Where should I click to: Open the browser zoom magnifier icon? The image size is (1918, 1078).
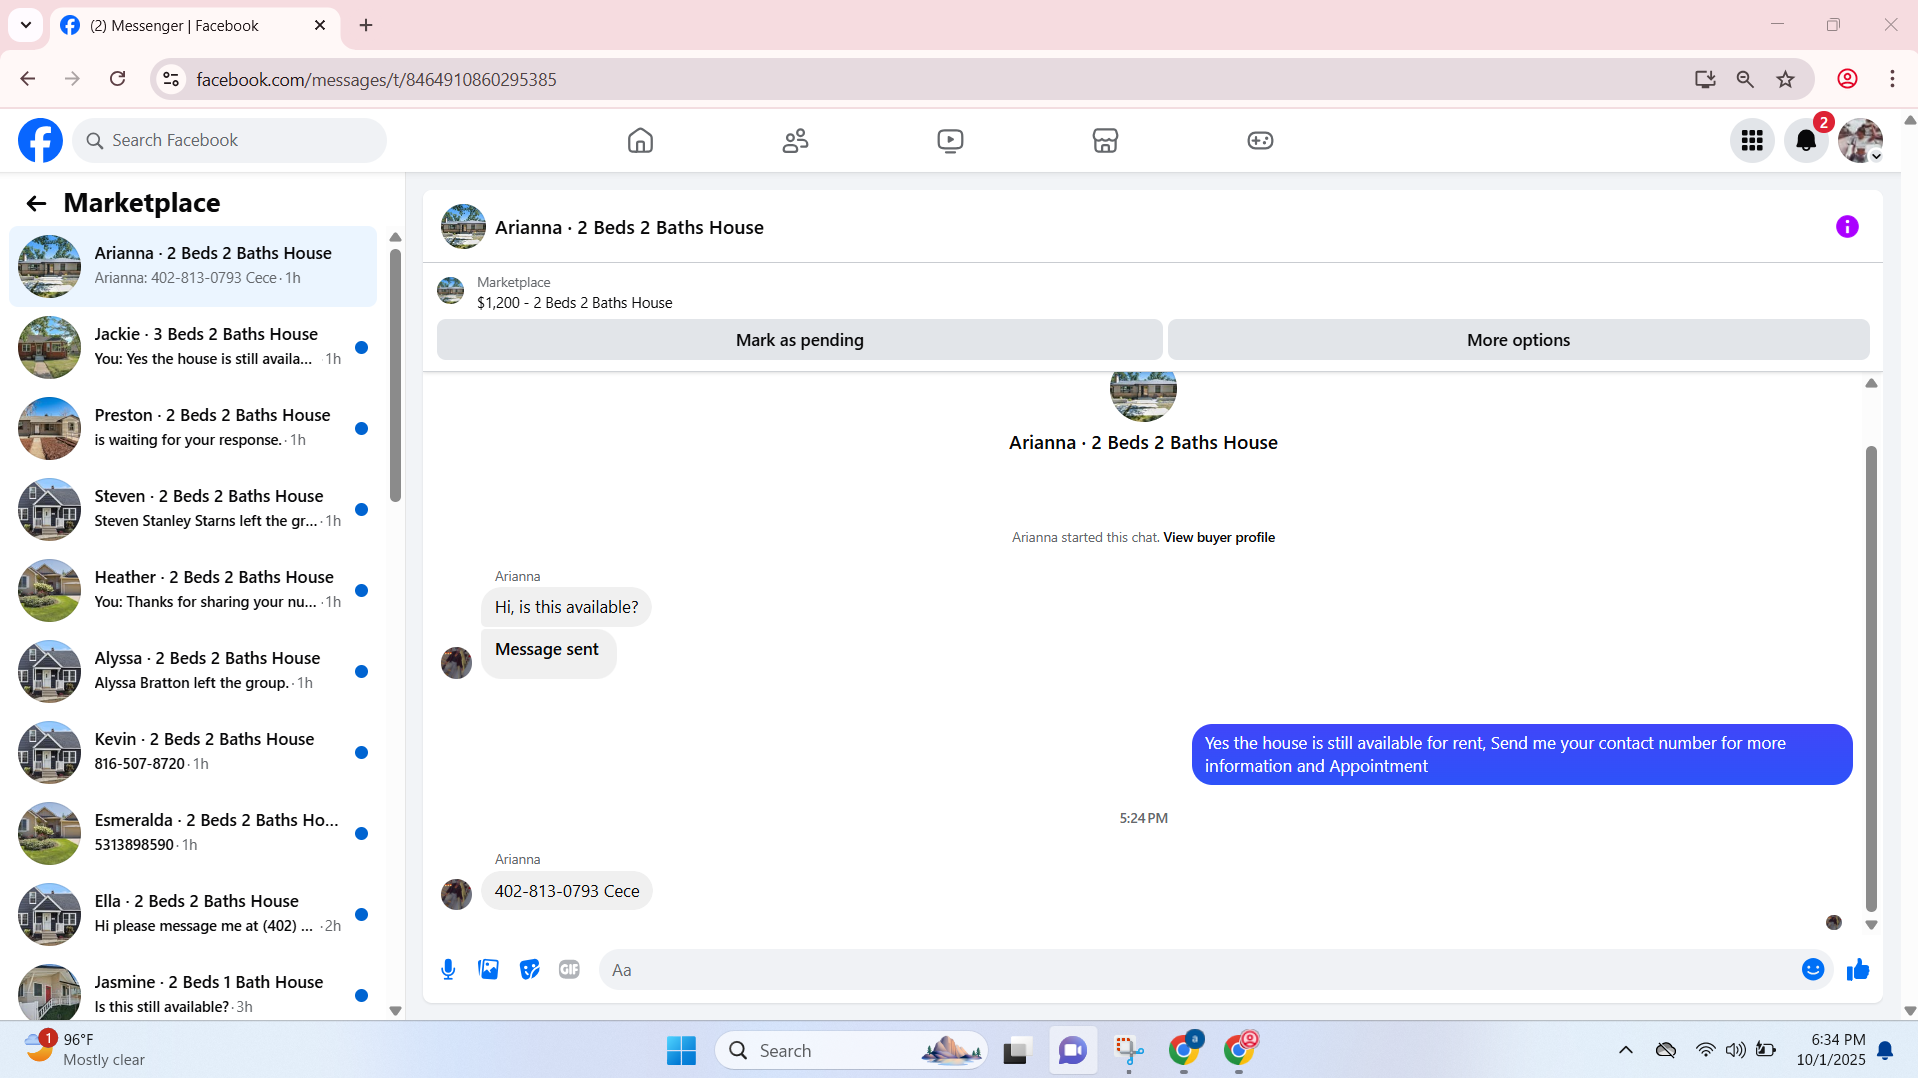(x=1745, y=79)
